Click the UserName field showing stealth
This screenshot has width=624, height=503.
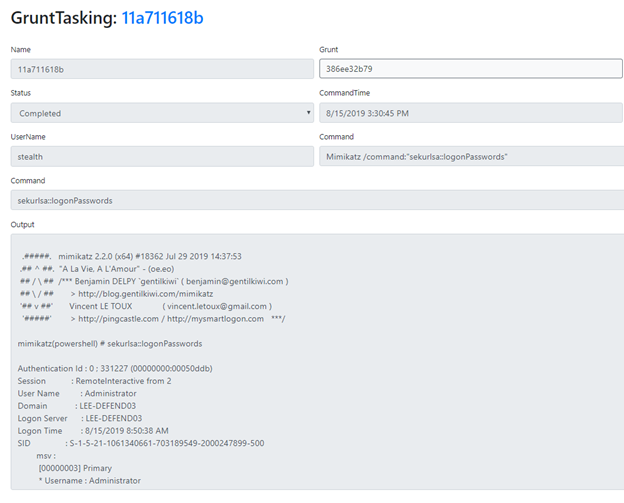coord(162,156)
